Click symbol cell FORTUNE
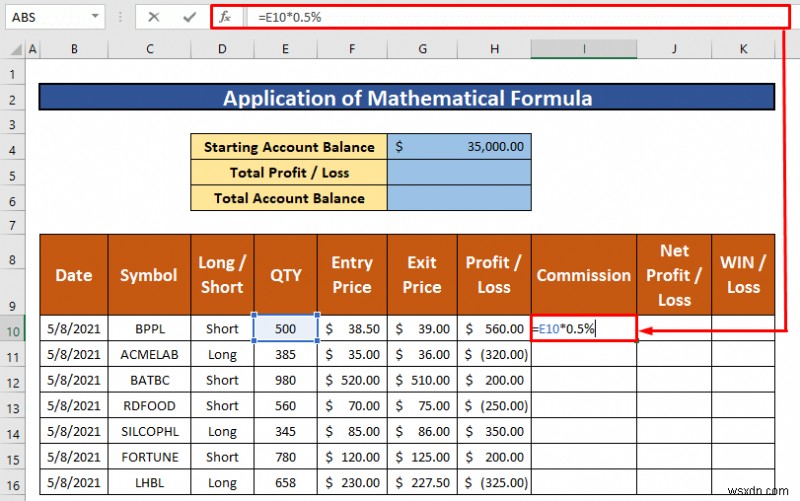800x501 pixels. click(149, 457)
